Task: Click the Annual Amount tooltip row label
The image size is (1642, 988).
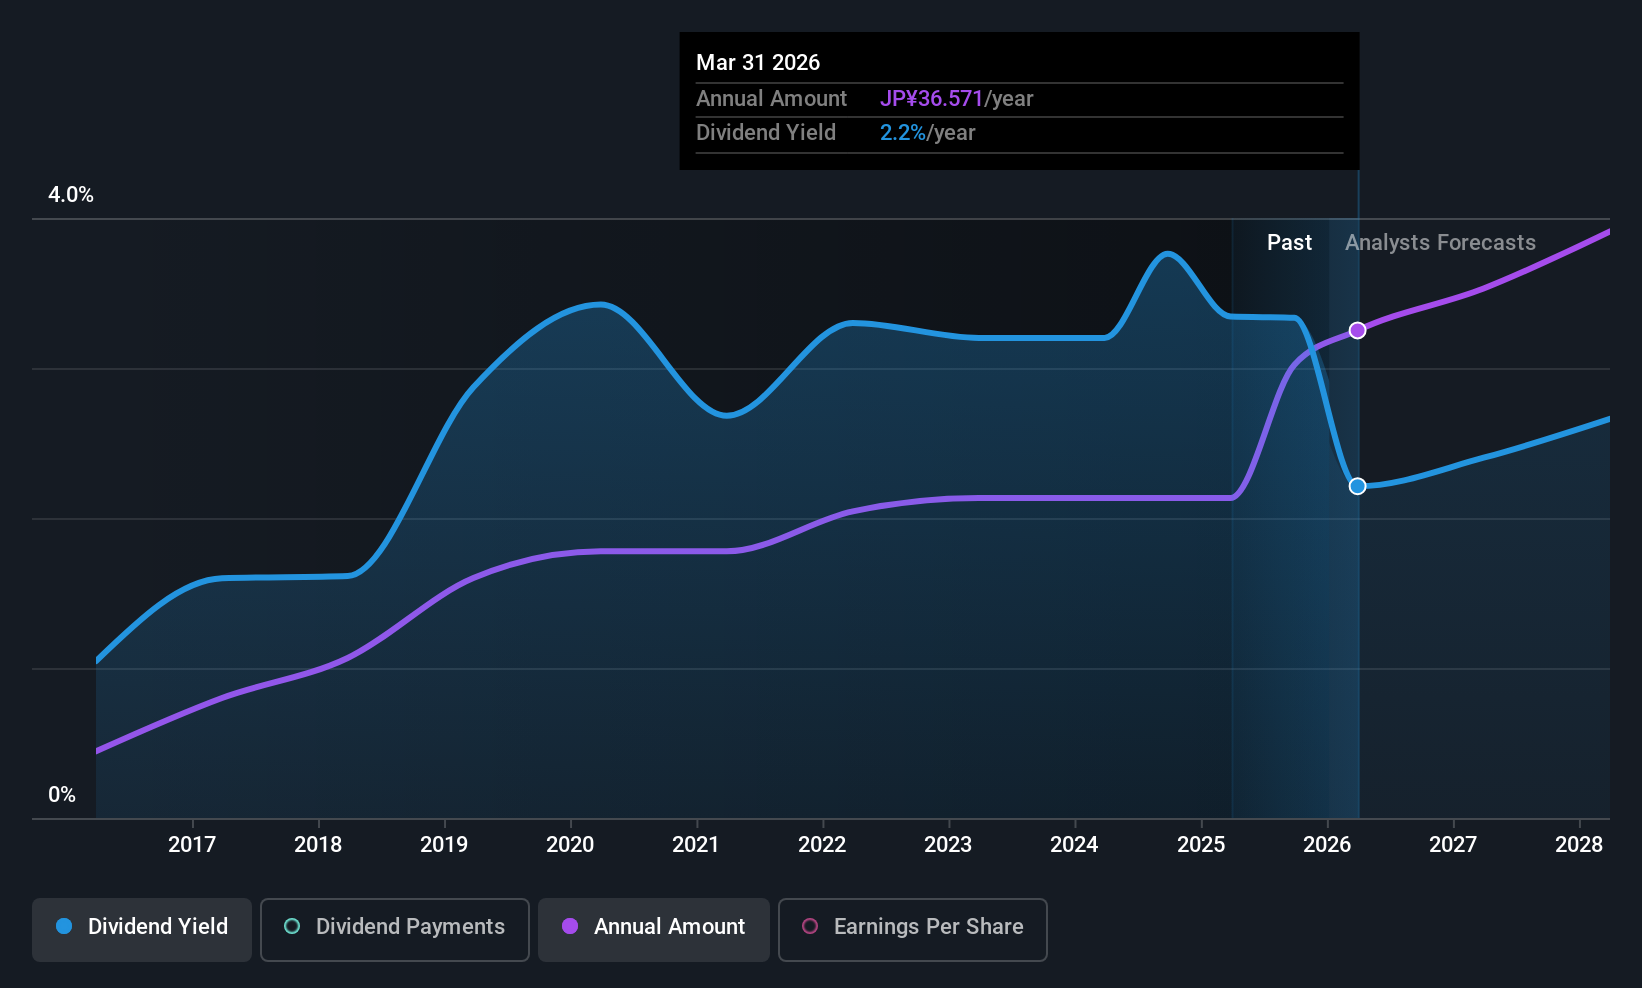Action: [x=771, y=99]
